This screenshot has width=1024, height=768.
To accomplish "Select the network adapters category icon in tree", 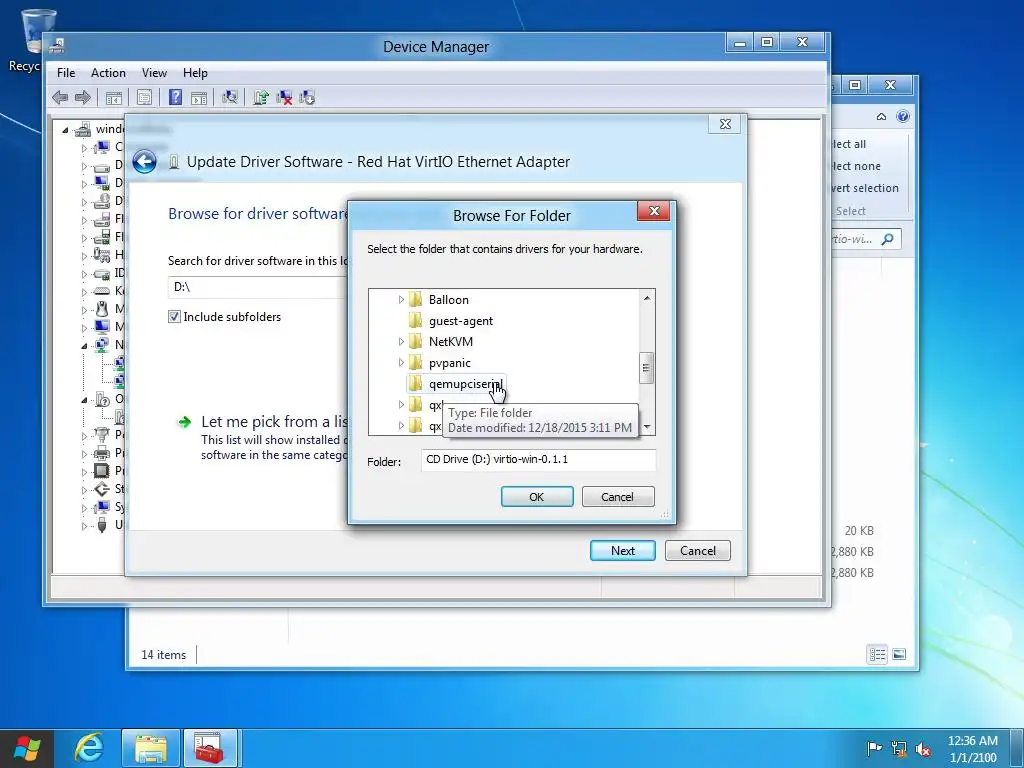I will [x=102, y=344].
